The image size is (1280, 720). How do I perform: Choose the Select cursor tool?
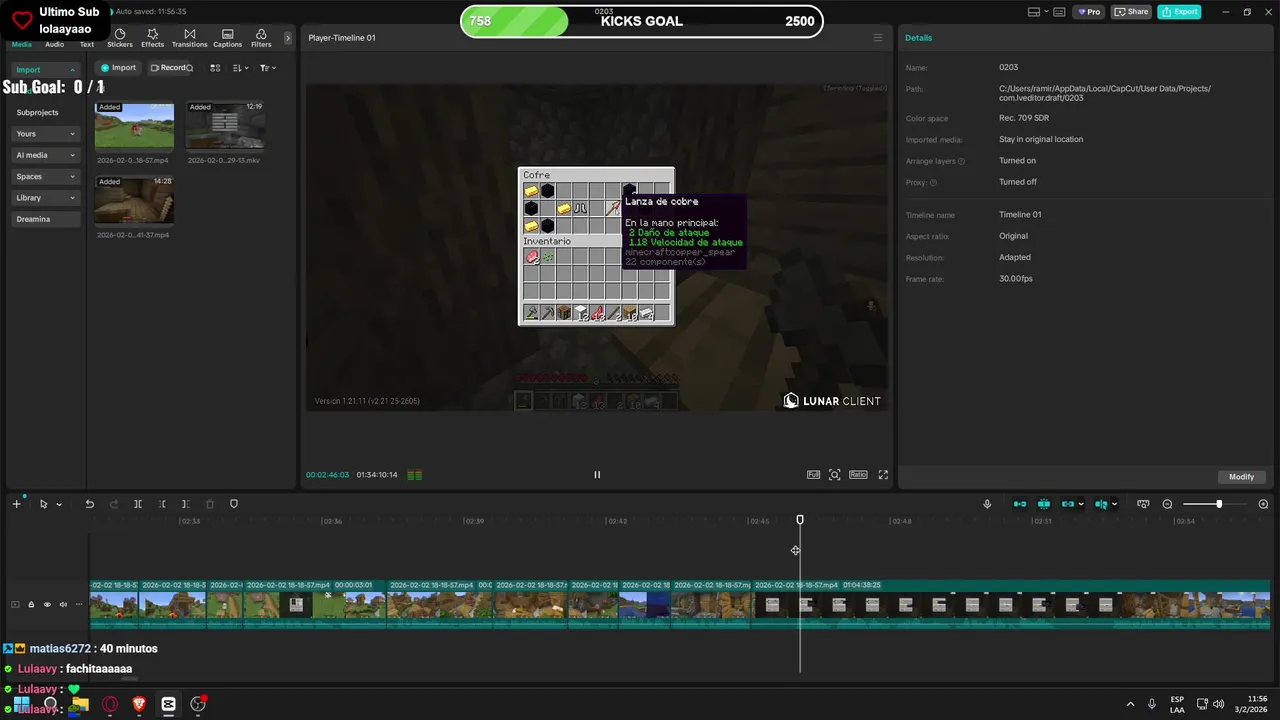43,504
